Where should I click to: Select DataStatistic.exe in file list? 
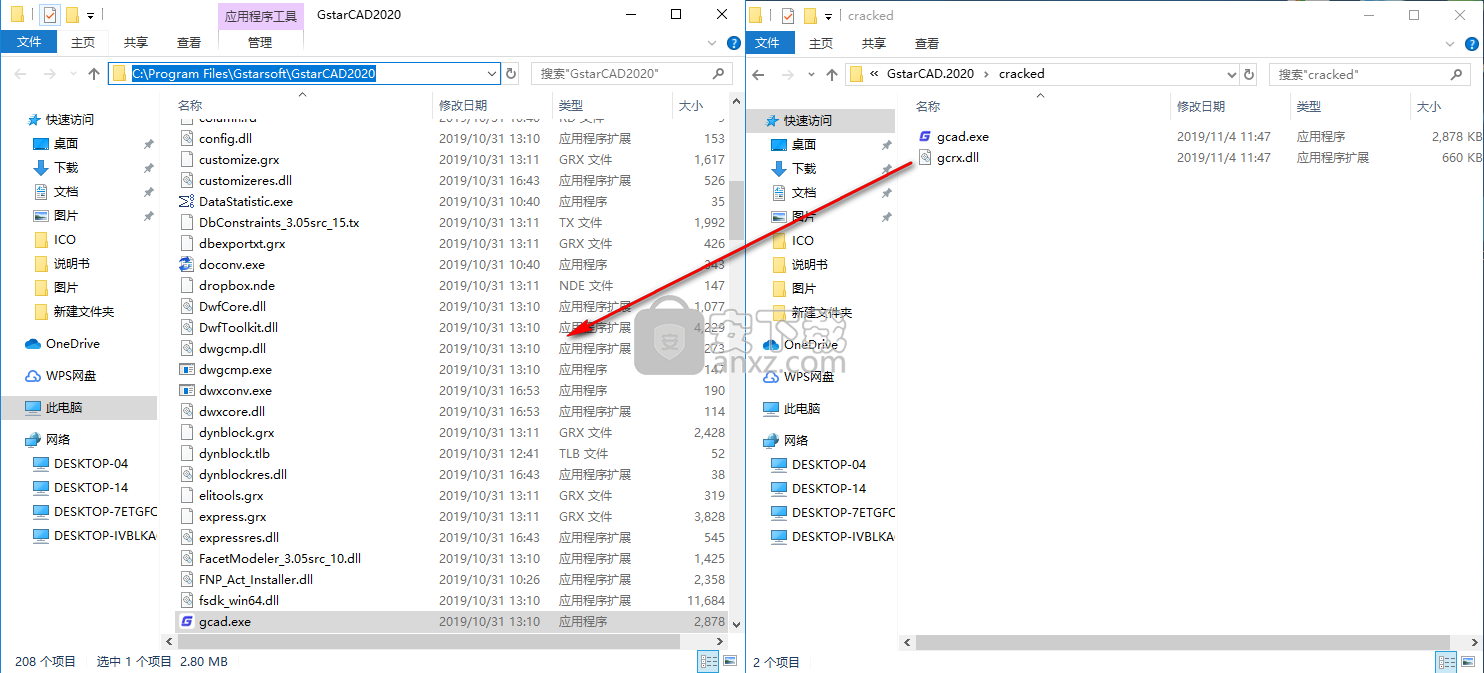pyautogui.click(x=246, y=202)
